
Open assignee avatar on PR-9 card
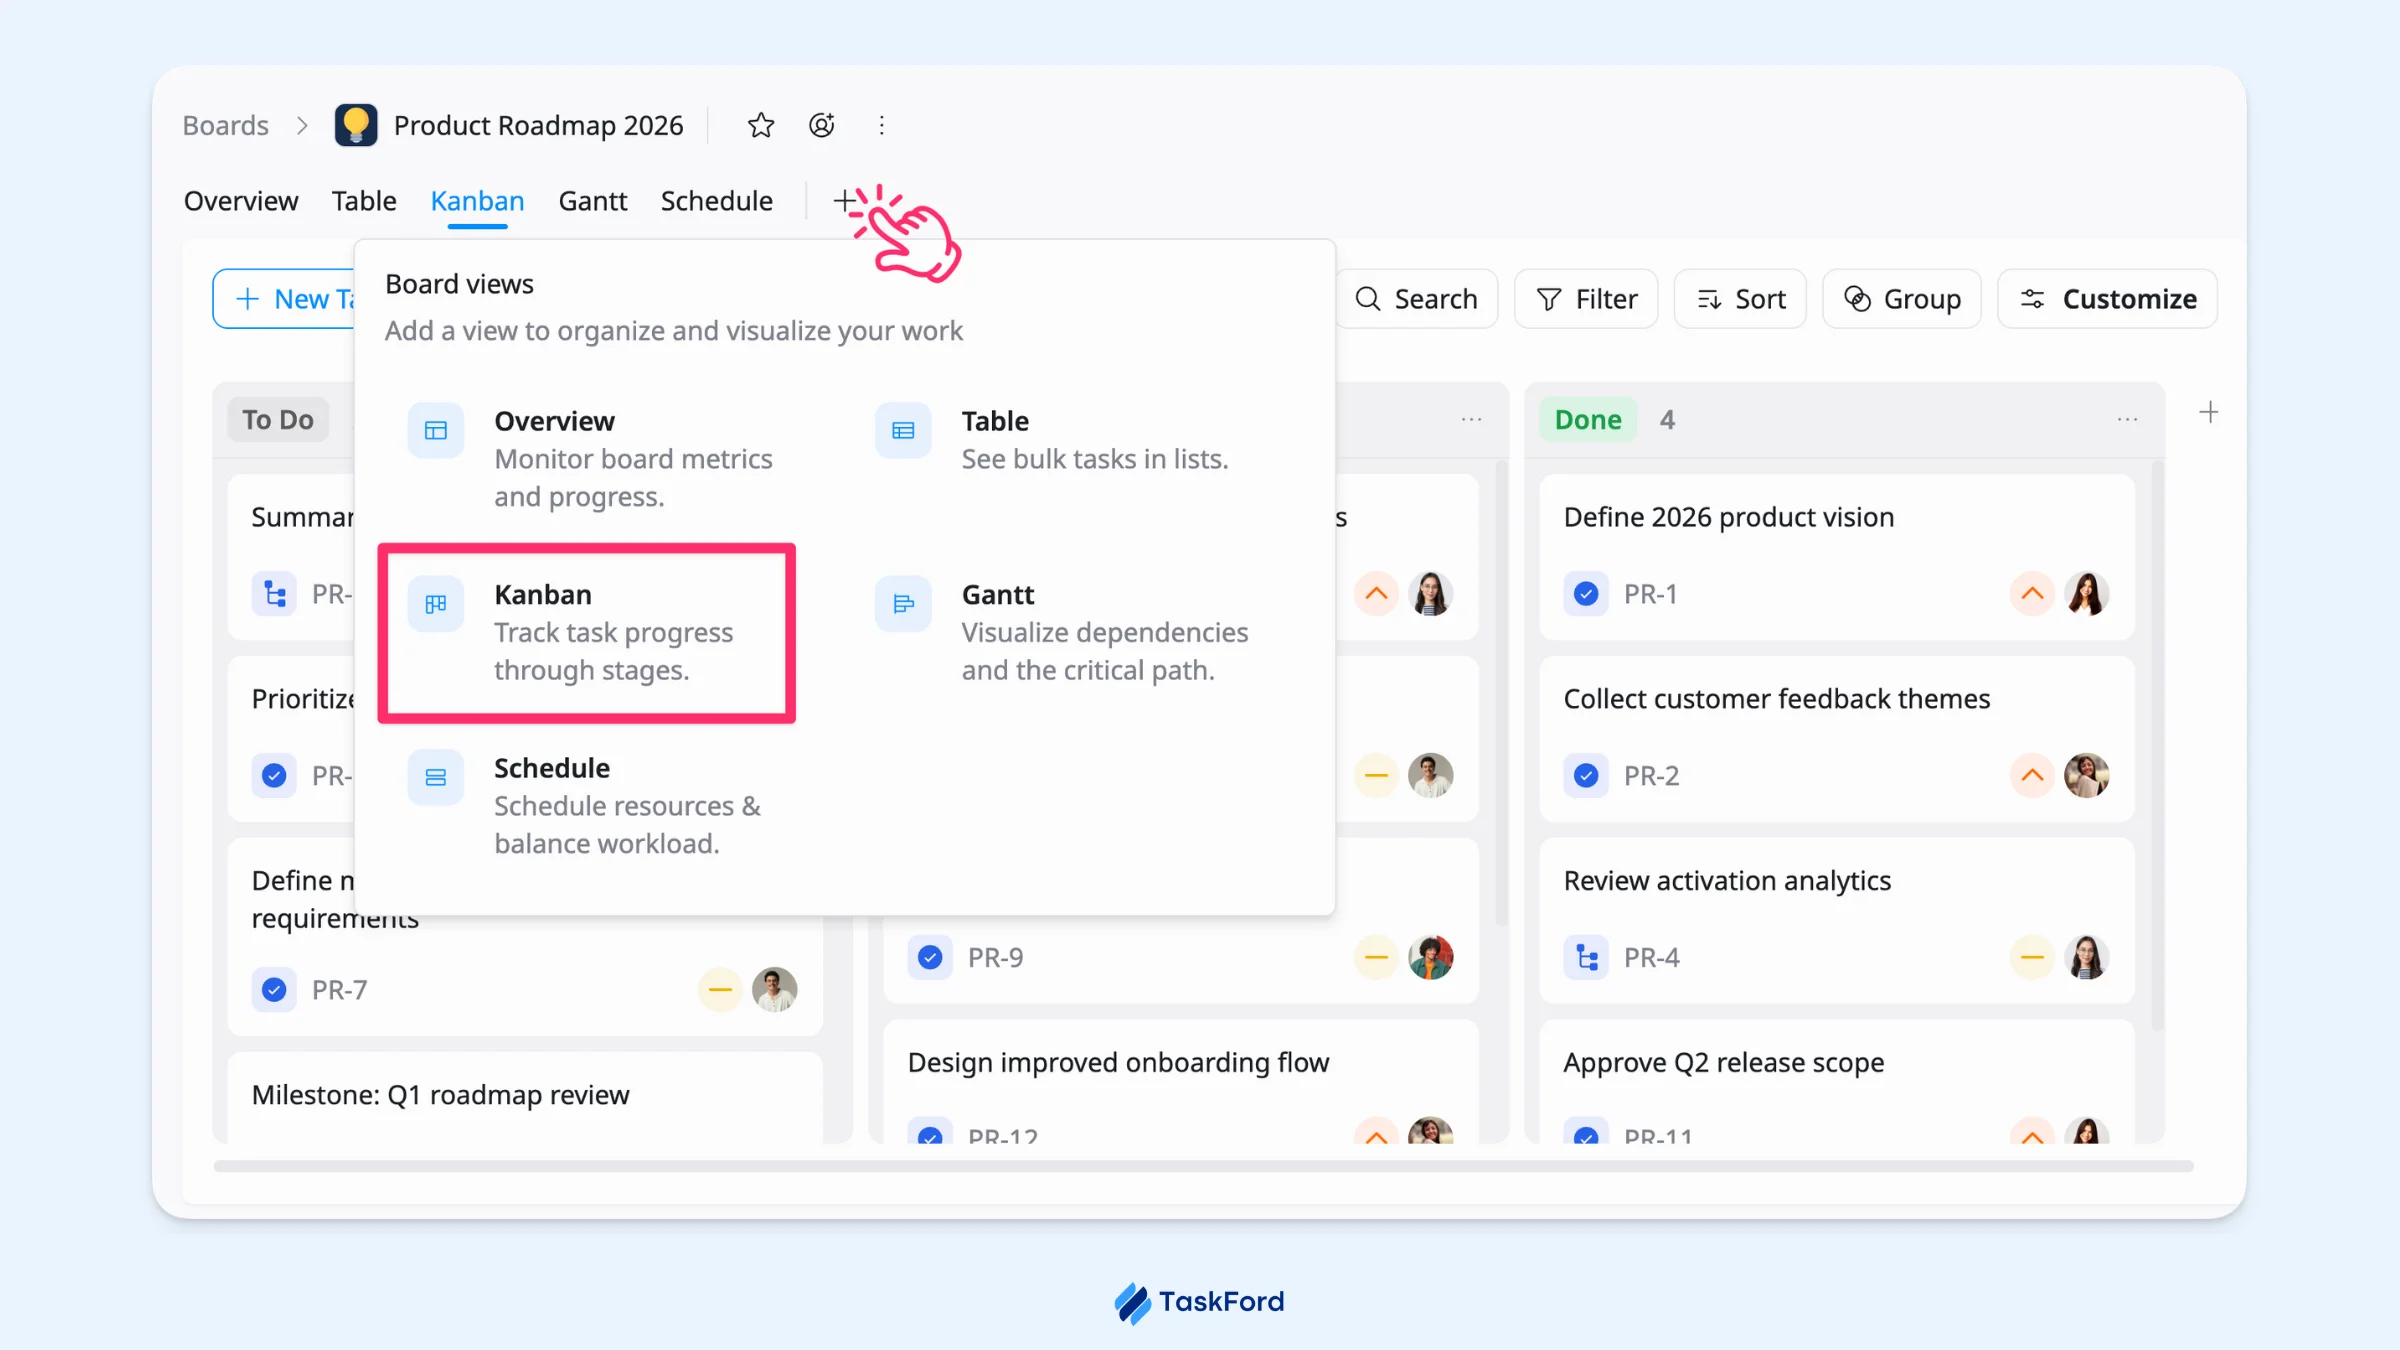point(1431,957)
